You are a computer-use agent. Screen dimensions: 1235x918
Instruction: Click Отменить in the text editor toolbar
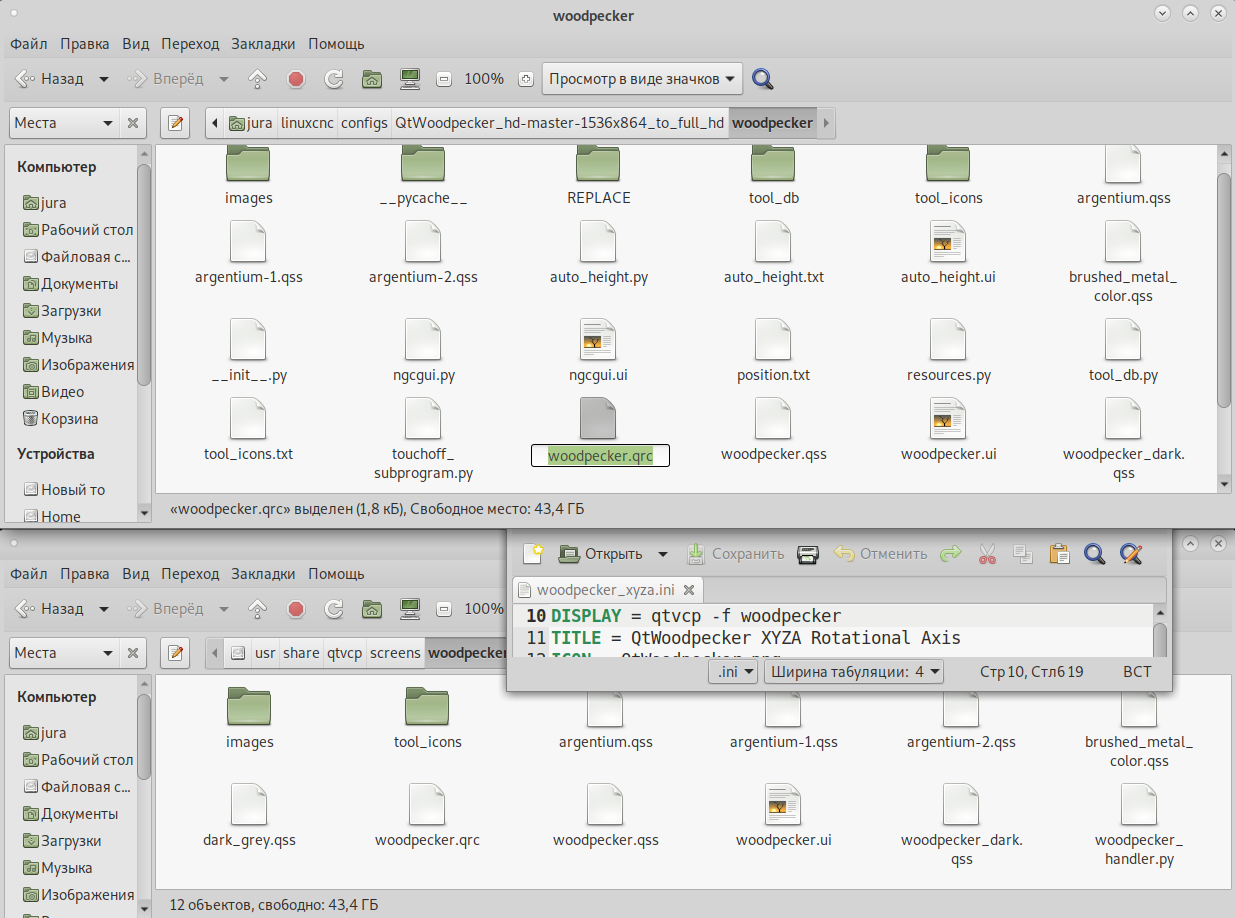pyautogui.click(x=881, y=553)
